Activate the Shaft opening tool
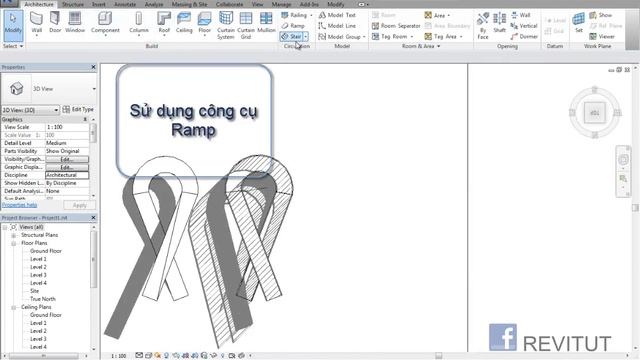 coord(499,22)
